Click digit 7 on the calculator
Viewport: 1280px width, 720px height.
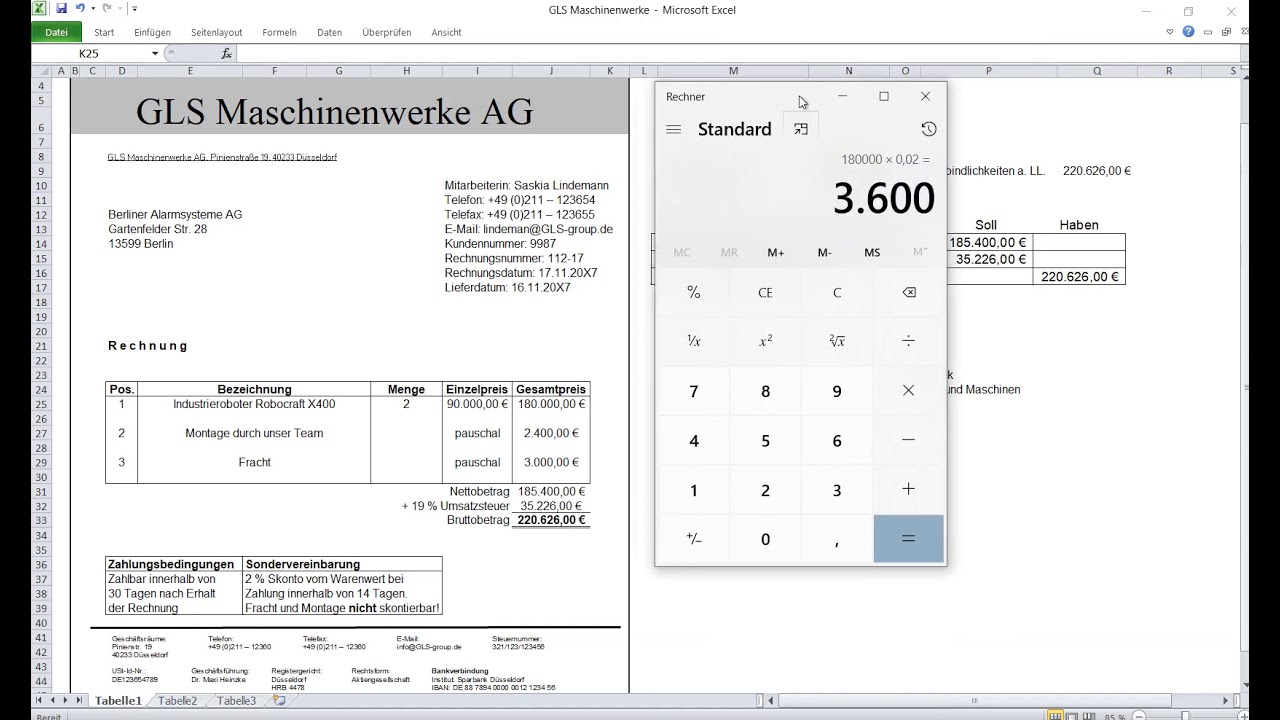point(694,391)
